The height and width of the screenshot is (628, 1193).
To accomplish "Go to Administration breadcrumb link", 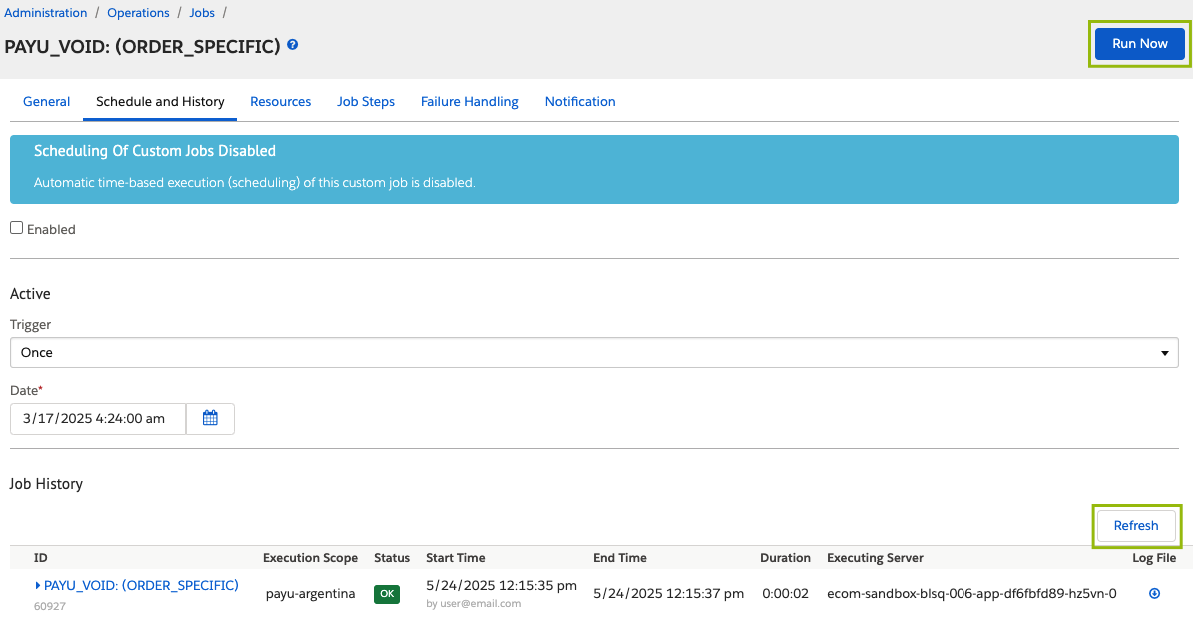I will [46, 13].
